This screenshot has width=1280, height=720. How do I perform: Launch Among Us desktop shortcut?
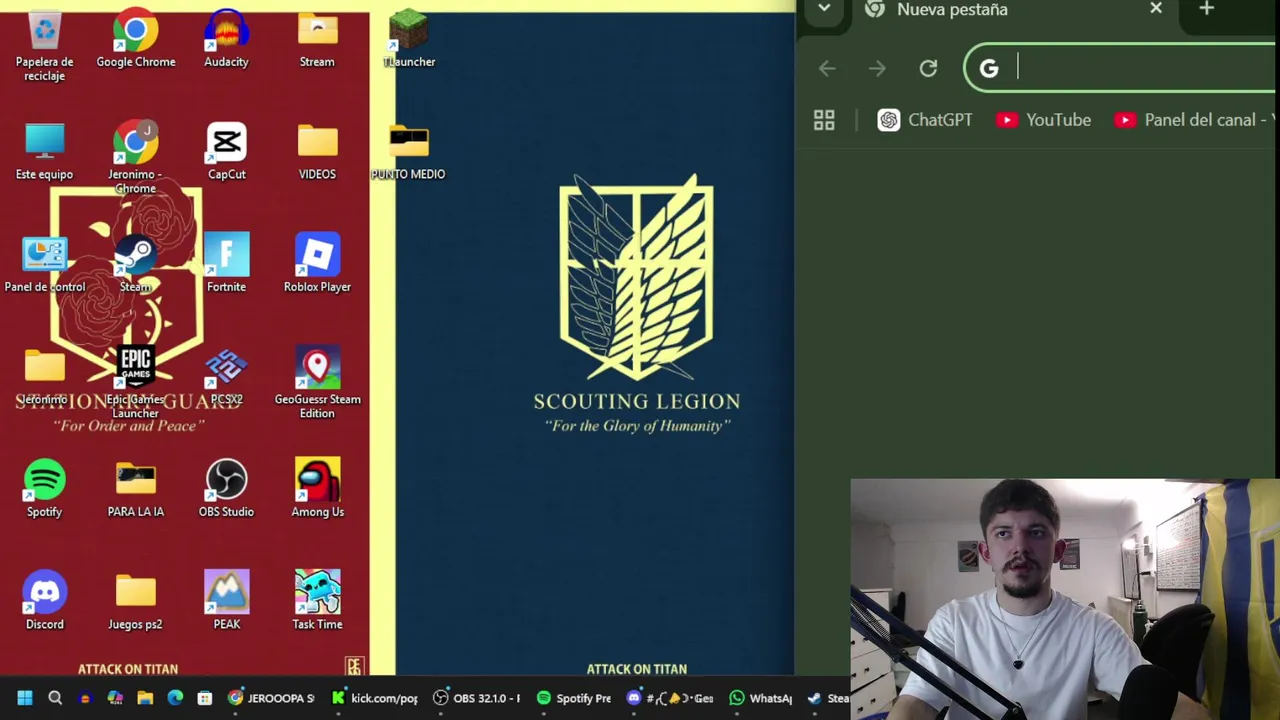(x=317, y=490)
